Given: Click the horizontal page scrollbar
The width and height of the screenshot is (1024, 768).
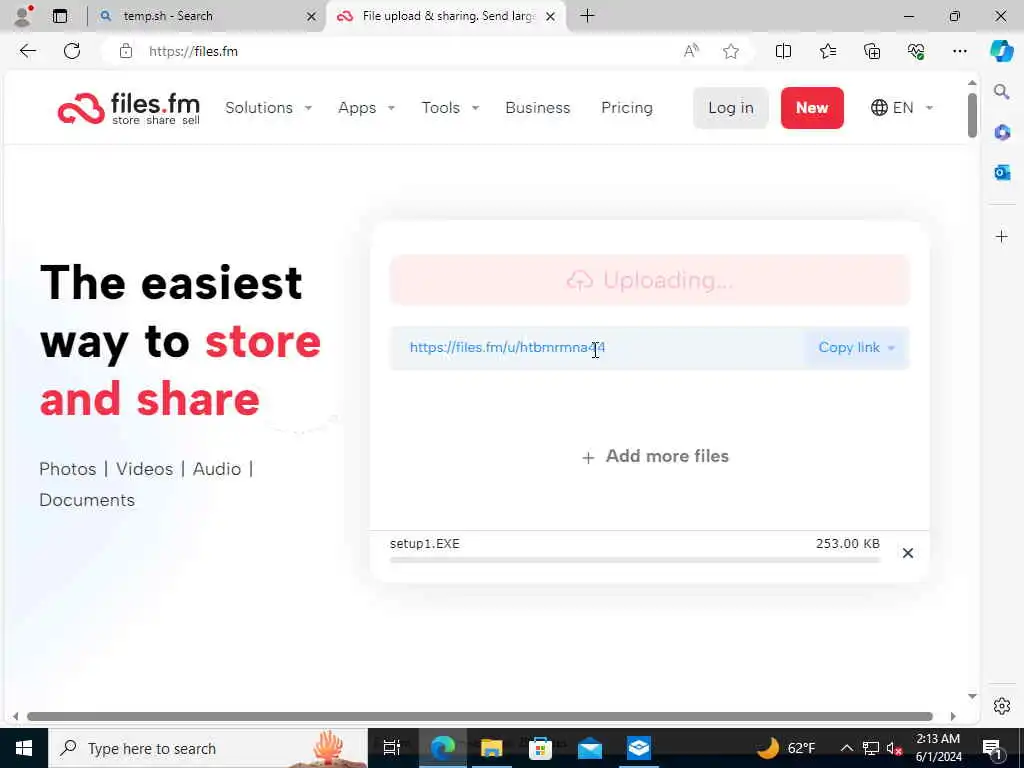Looking at the screenshot, I should 479,716.
